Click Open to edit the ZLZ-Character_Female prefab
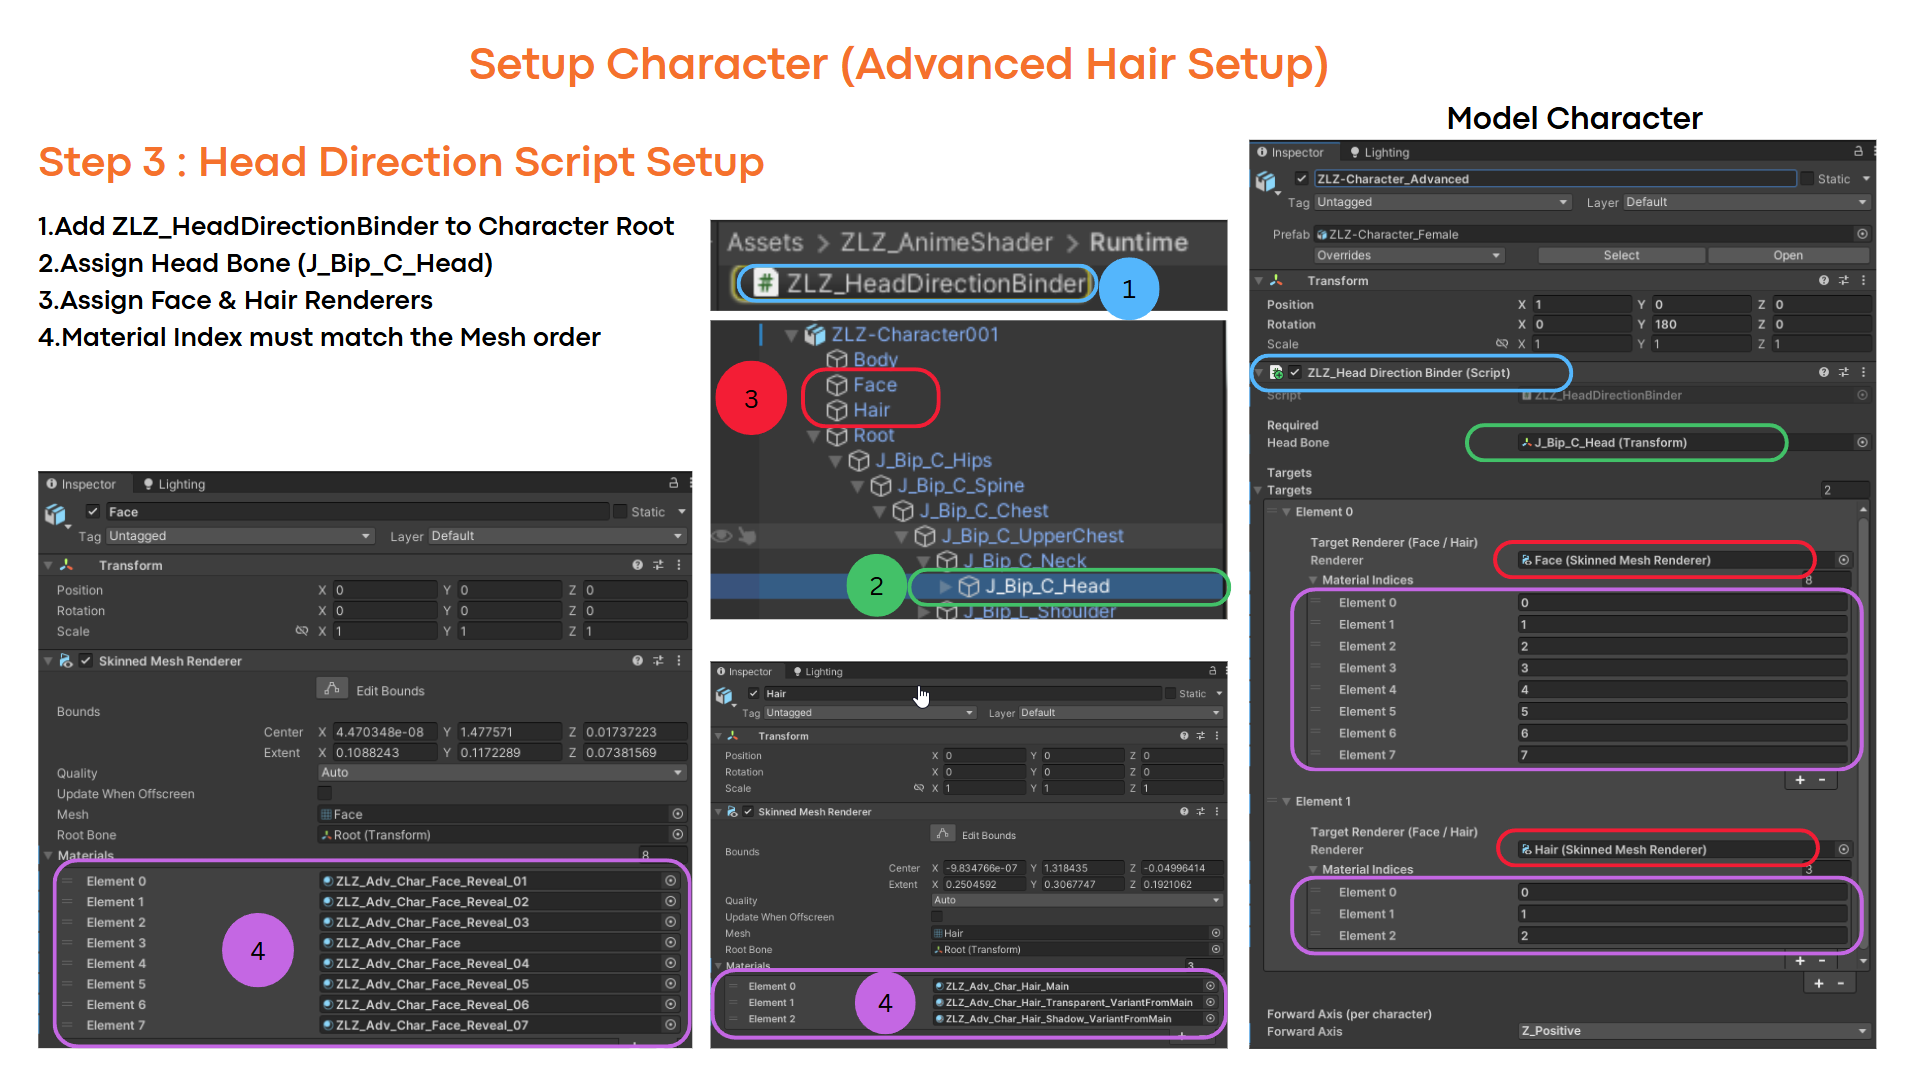 [x=1788, y=254]
